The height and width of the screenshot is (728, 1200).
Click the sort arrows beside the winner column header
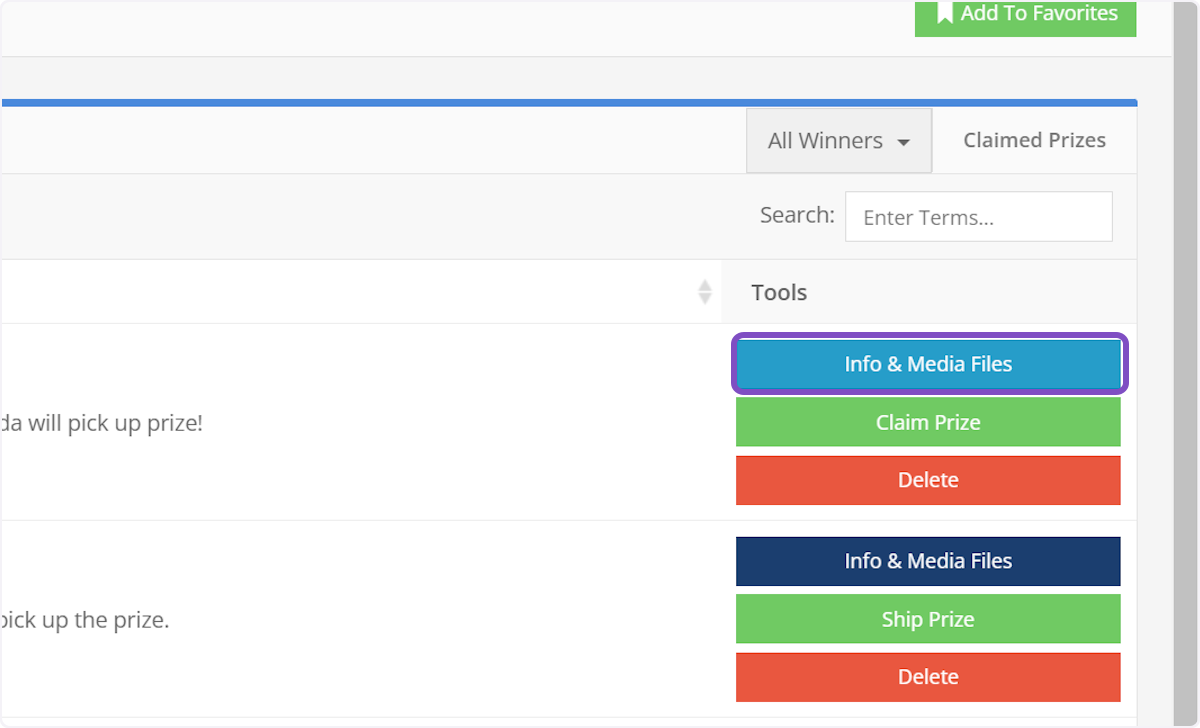tap(705, 291)
